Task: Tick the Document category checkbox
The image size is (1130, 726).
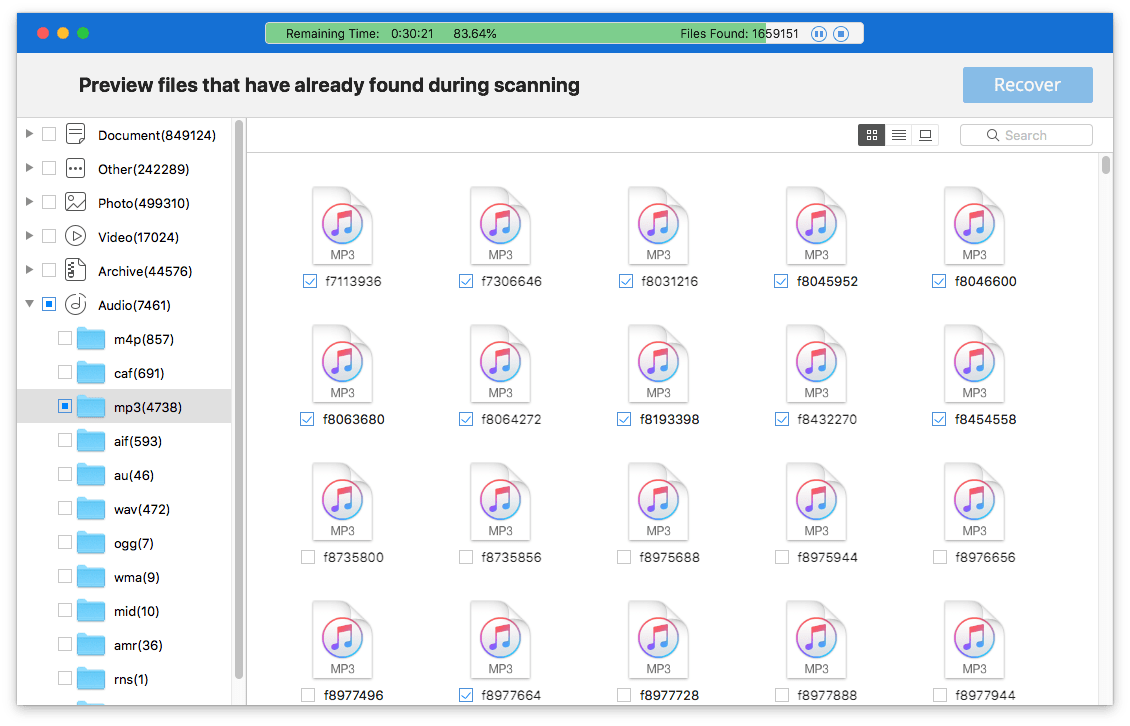Action: [x=49, y=134]
